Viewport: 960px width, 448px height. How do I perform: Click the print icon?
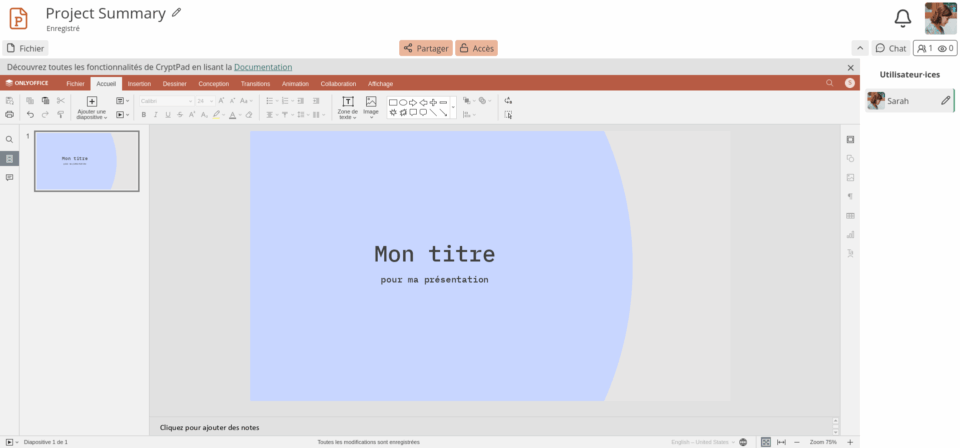pyautogui.click(x=9, y=114)
